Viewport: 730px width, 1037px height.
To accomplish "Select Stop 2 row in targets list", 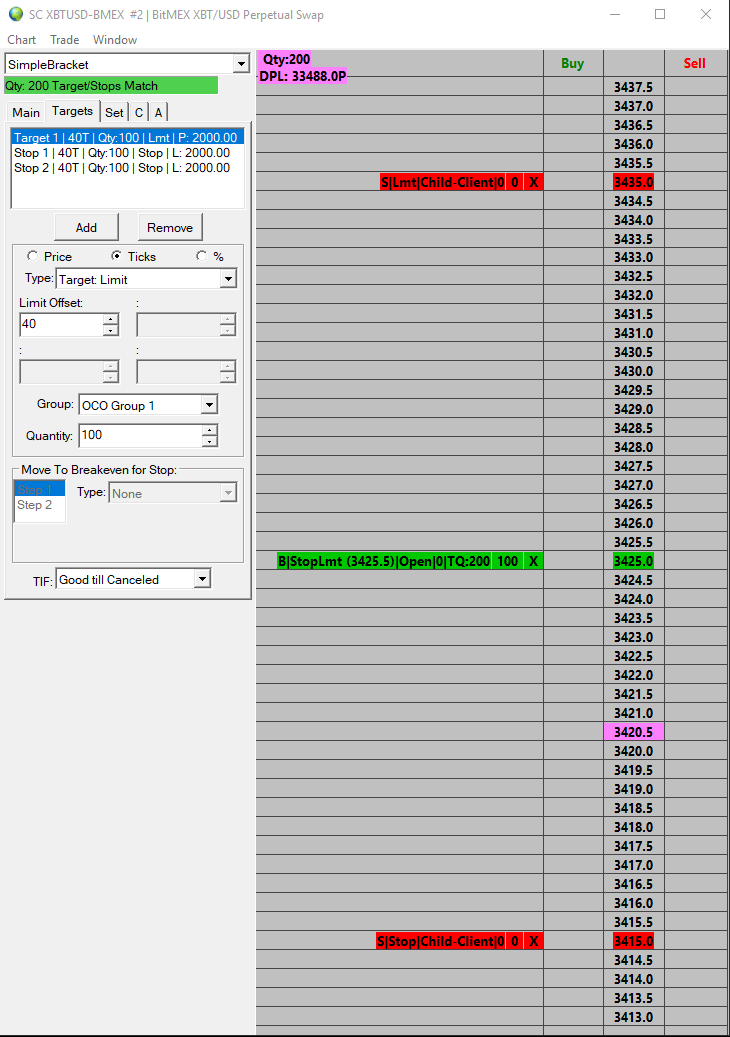I will point(128,168).
